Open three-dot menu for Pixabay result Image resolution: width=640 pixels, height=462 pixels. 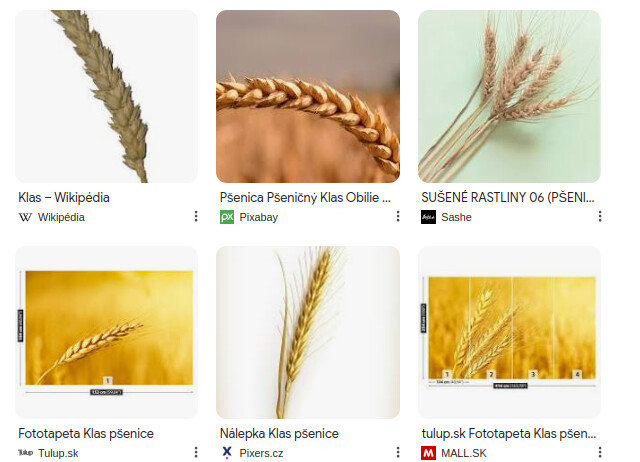398,216
